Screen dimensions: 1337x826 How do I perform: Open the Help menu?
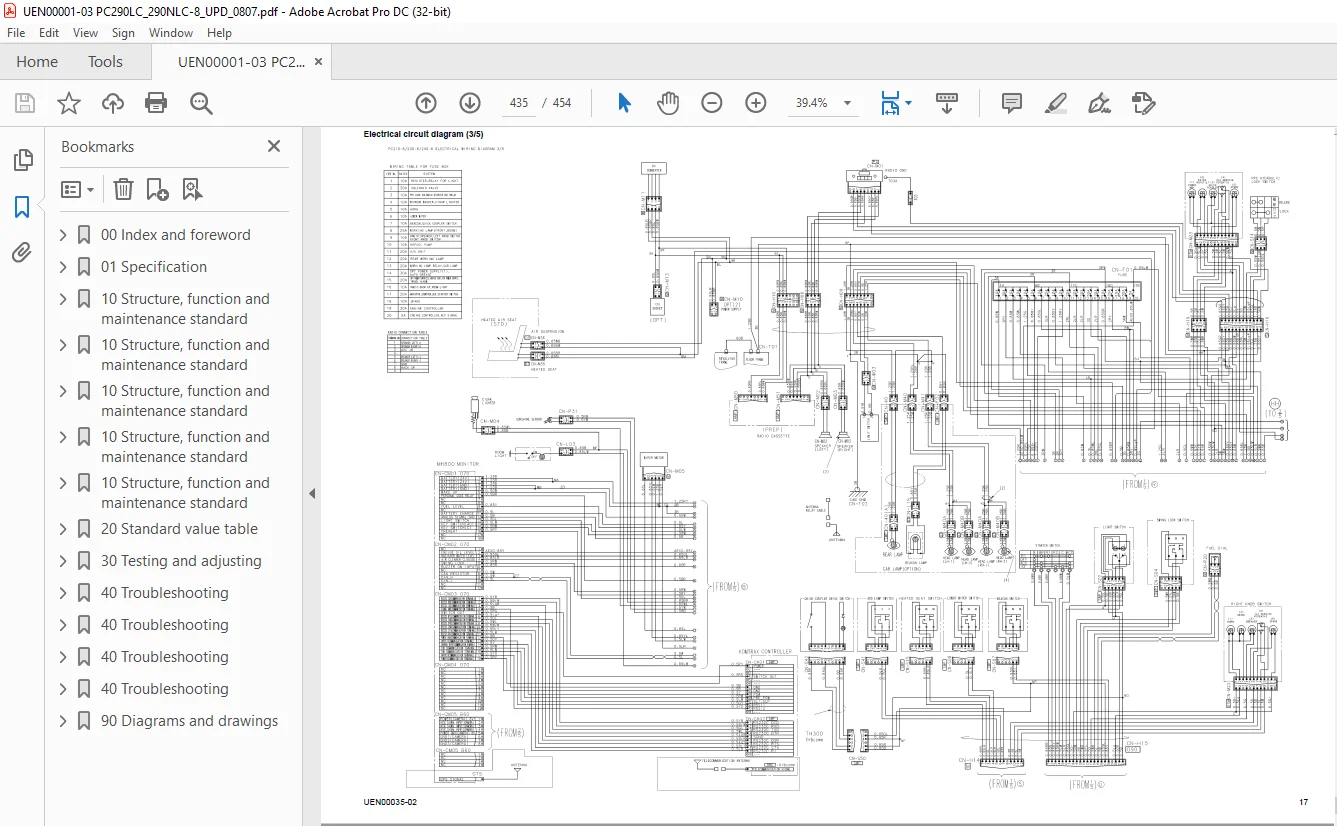[219, 32]
